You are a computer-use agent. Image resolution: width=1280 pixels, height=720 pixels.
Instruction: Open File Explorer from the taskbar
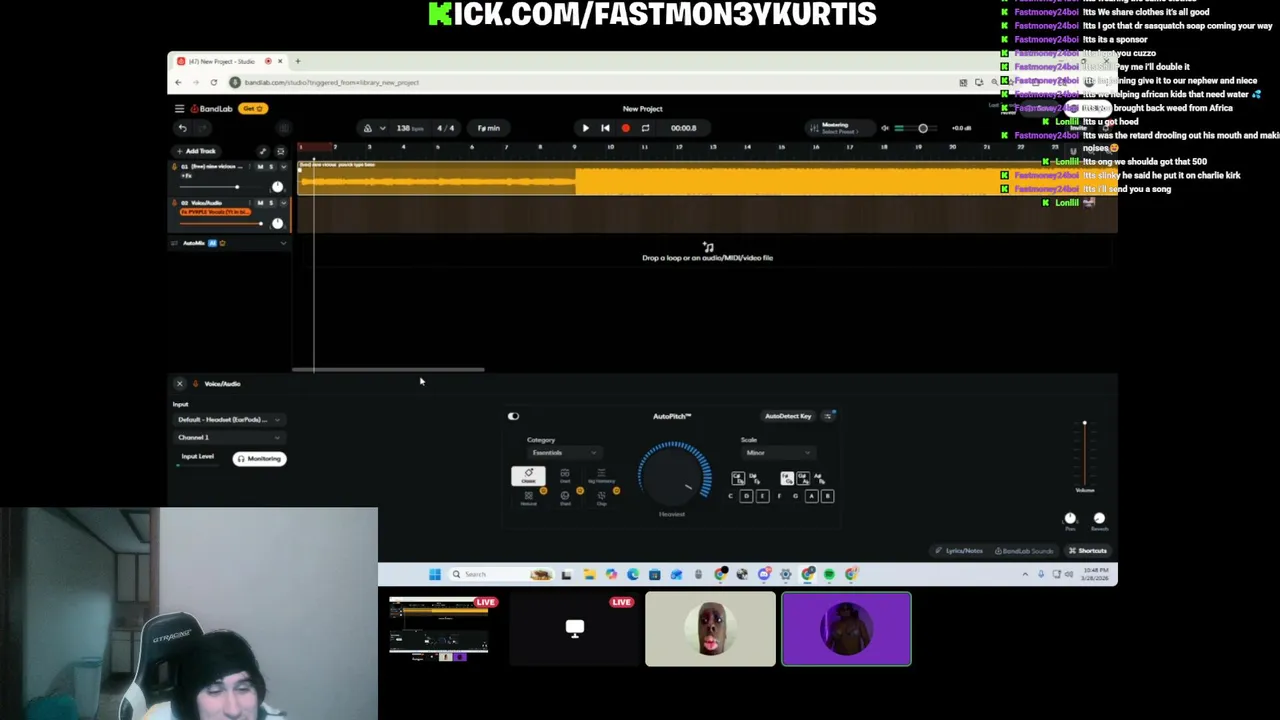(x=589, y=574)
